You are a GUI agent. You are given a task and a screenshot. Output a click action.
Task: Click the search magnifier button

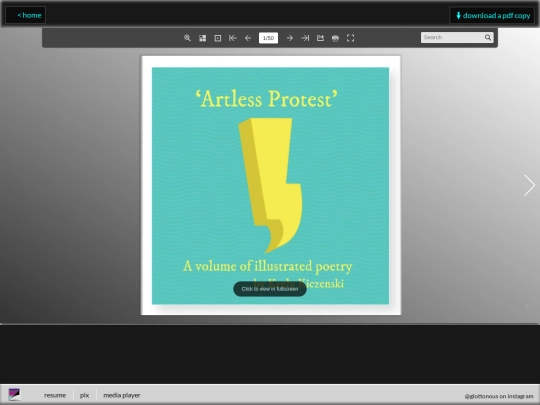click(488, 38)
